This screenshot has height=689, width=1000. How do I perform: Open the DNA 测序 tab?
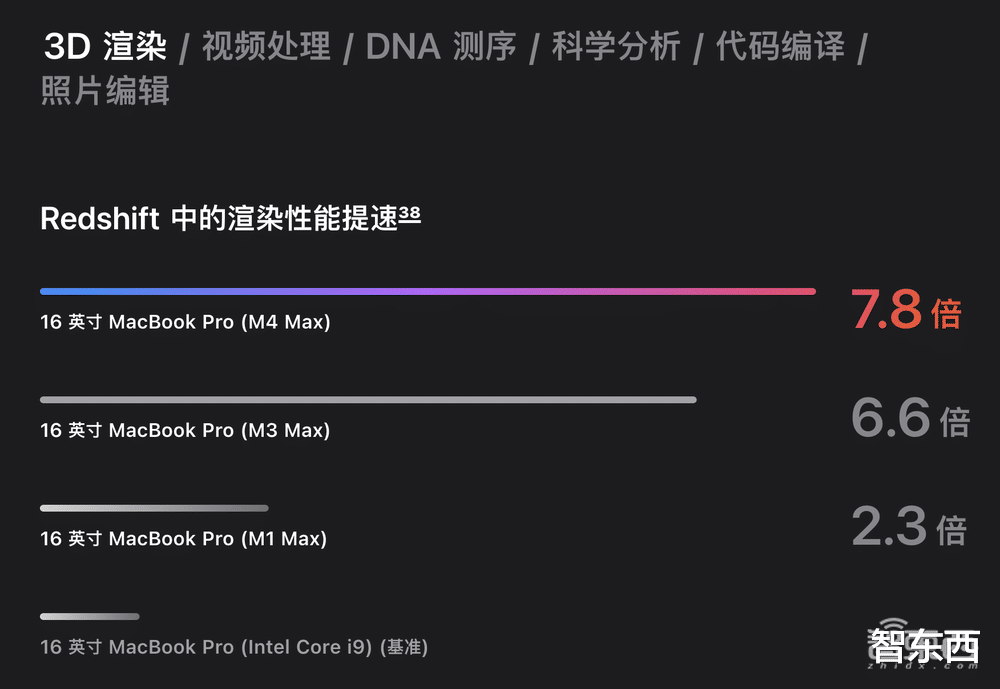pyautogui.click(x=441, y=47)
